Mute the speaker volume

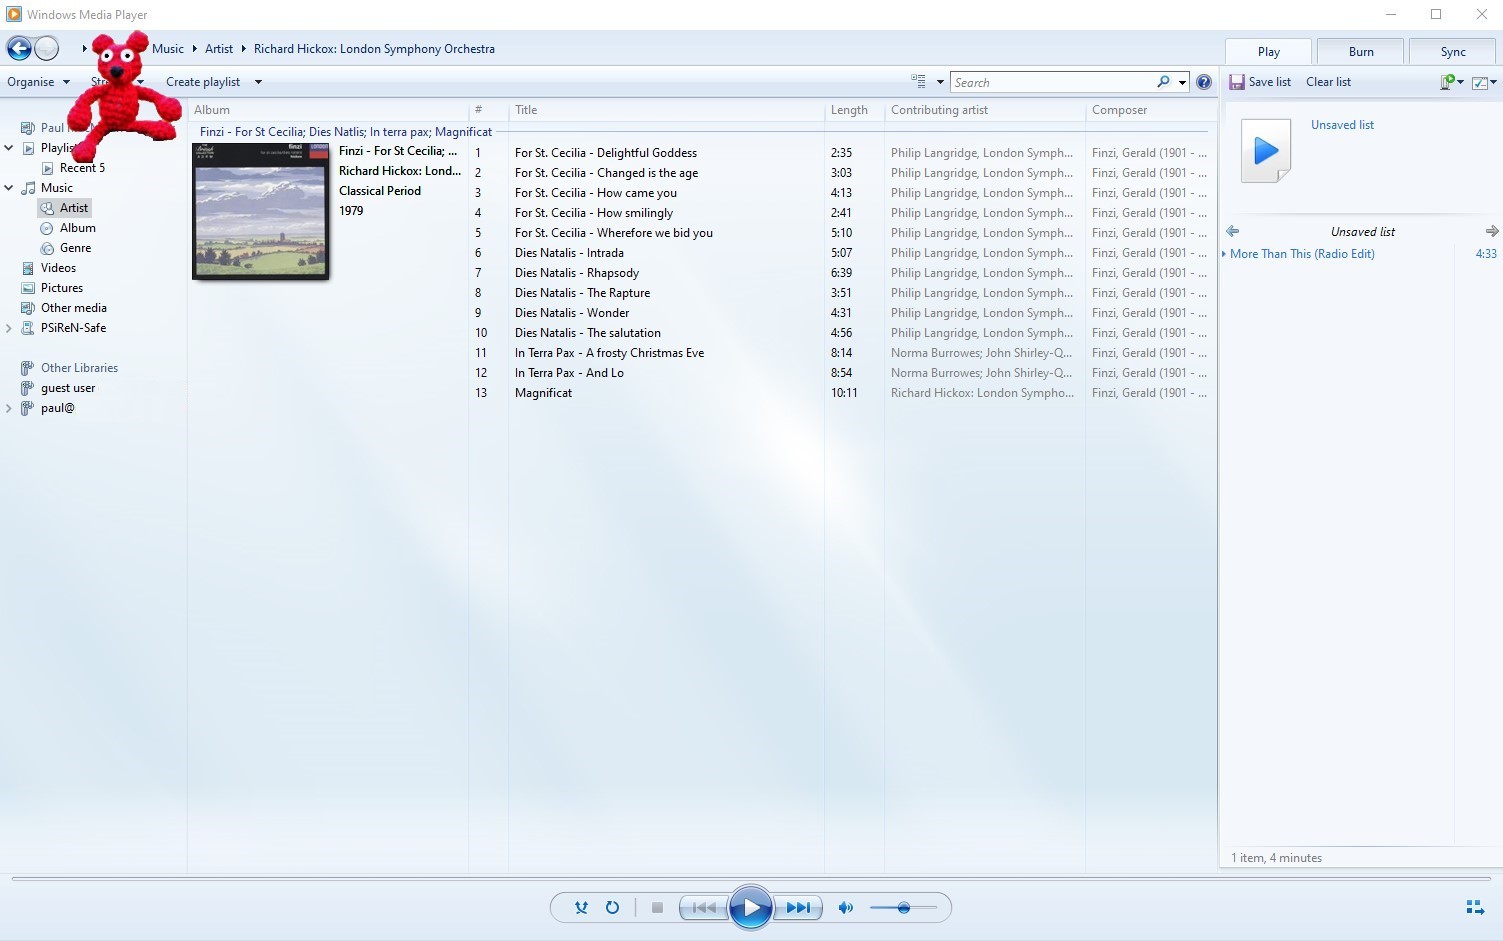(846, 908)
